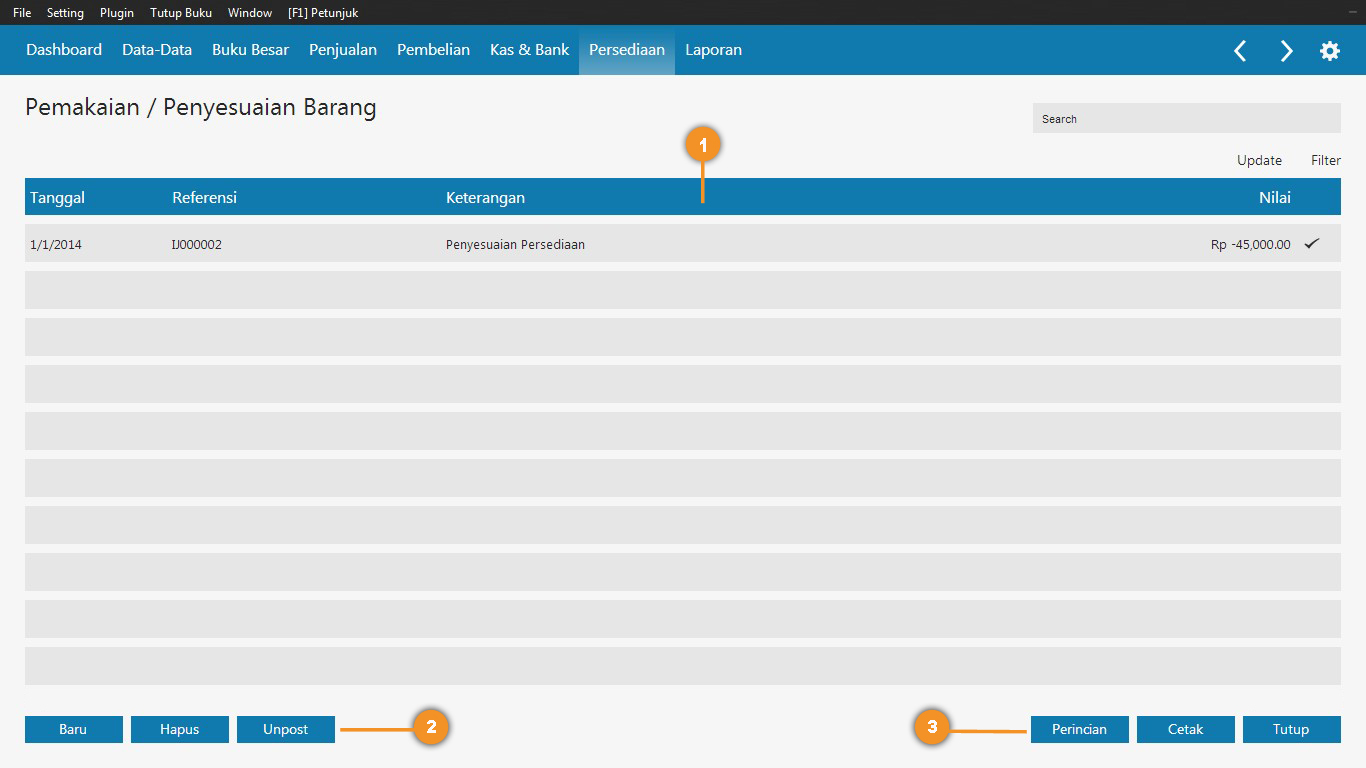Click the Cetak button
The width and height of the screenshot is (1366, 768).
[x=1186, y=729]
